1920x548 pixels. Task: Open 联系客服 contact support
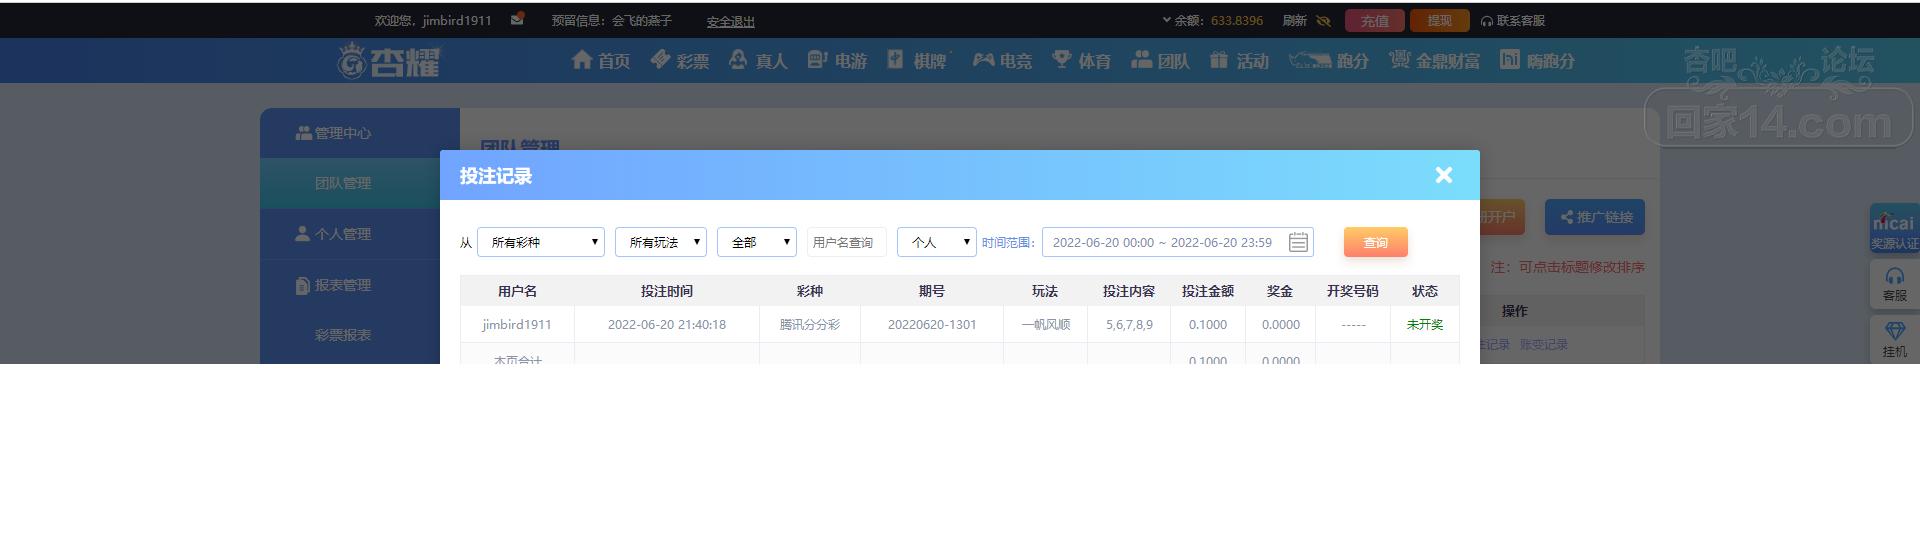(x=1513, y=20)
